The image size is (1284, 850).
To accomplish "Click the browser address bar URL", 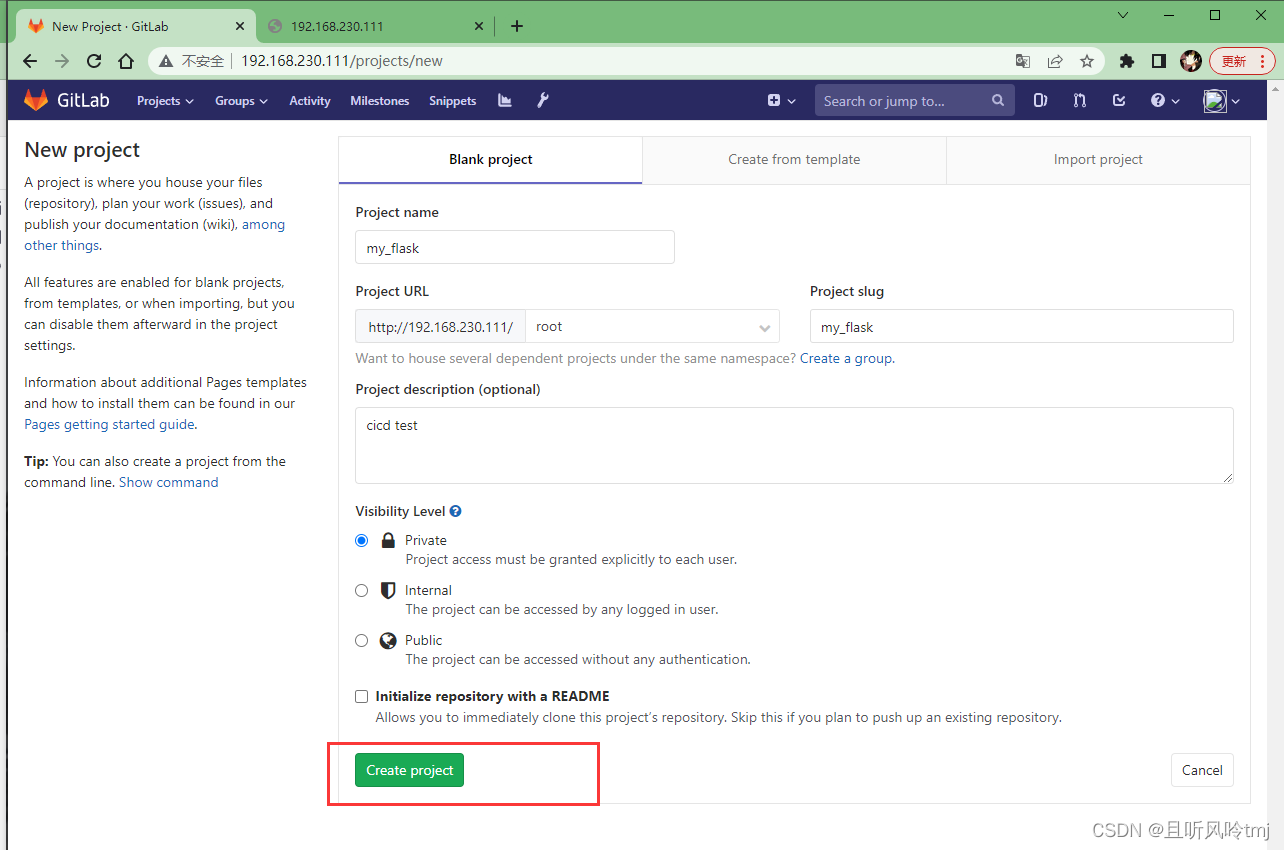I will pos(342,61).
